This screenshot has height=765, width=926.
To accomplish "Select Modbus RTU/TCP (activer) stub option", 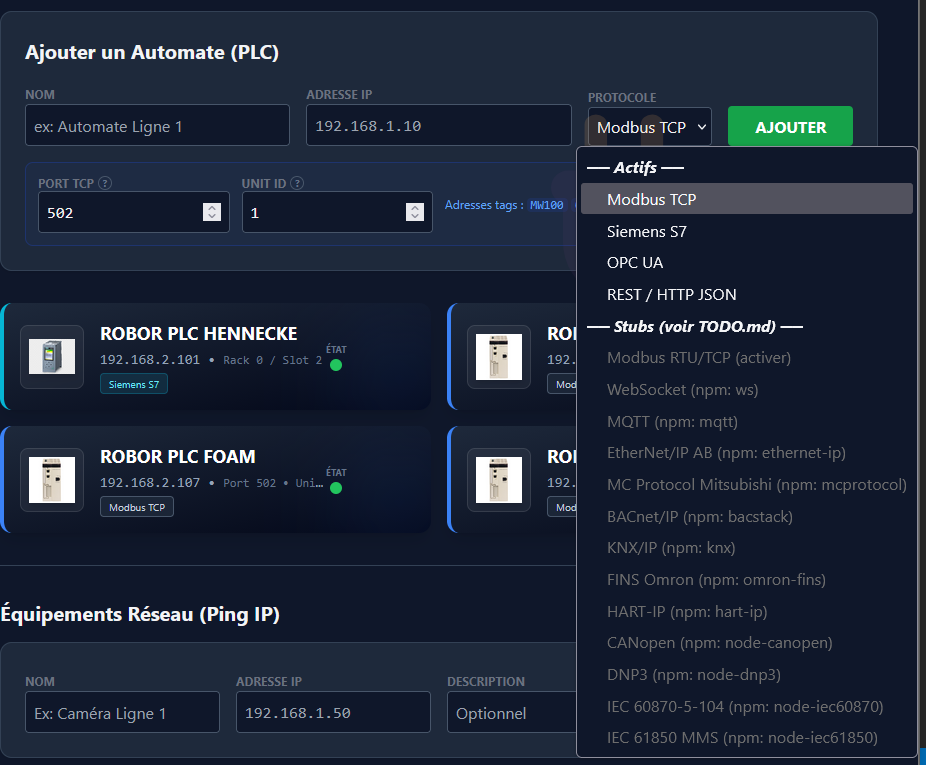I will click(746, 358).
